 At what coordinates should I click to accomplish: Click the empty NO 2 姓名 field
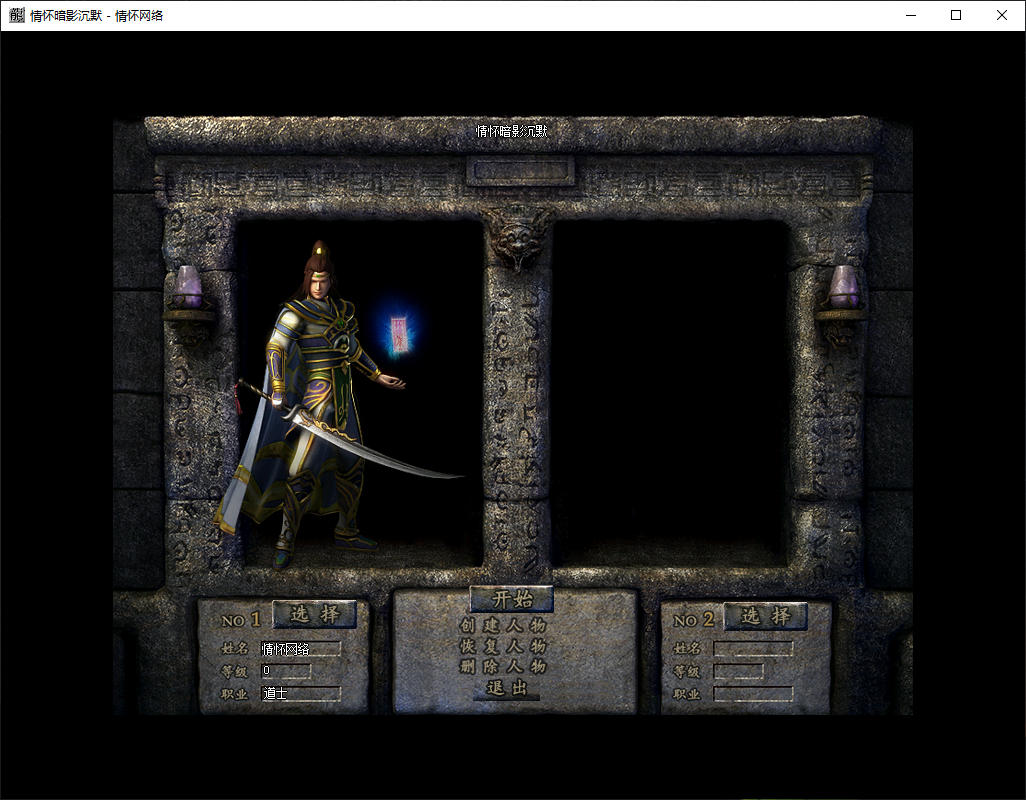click(753, 648)
